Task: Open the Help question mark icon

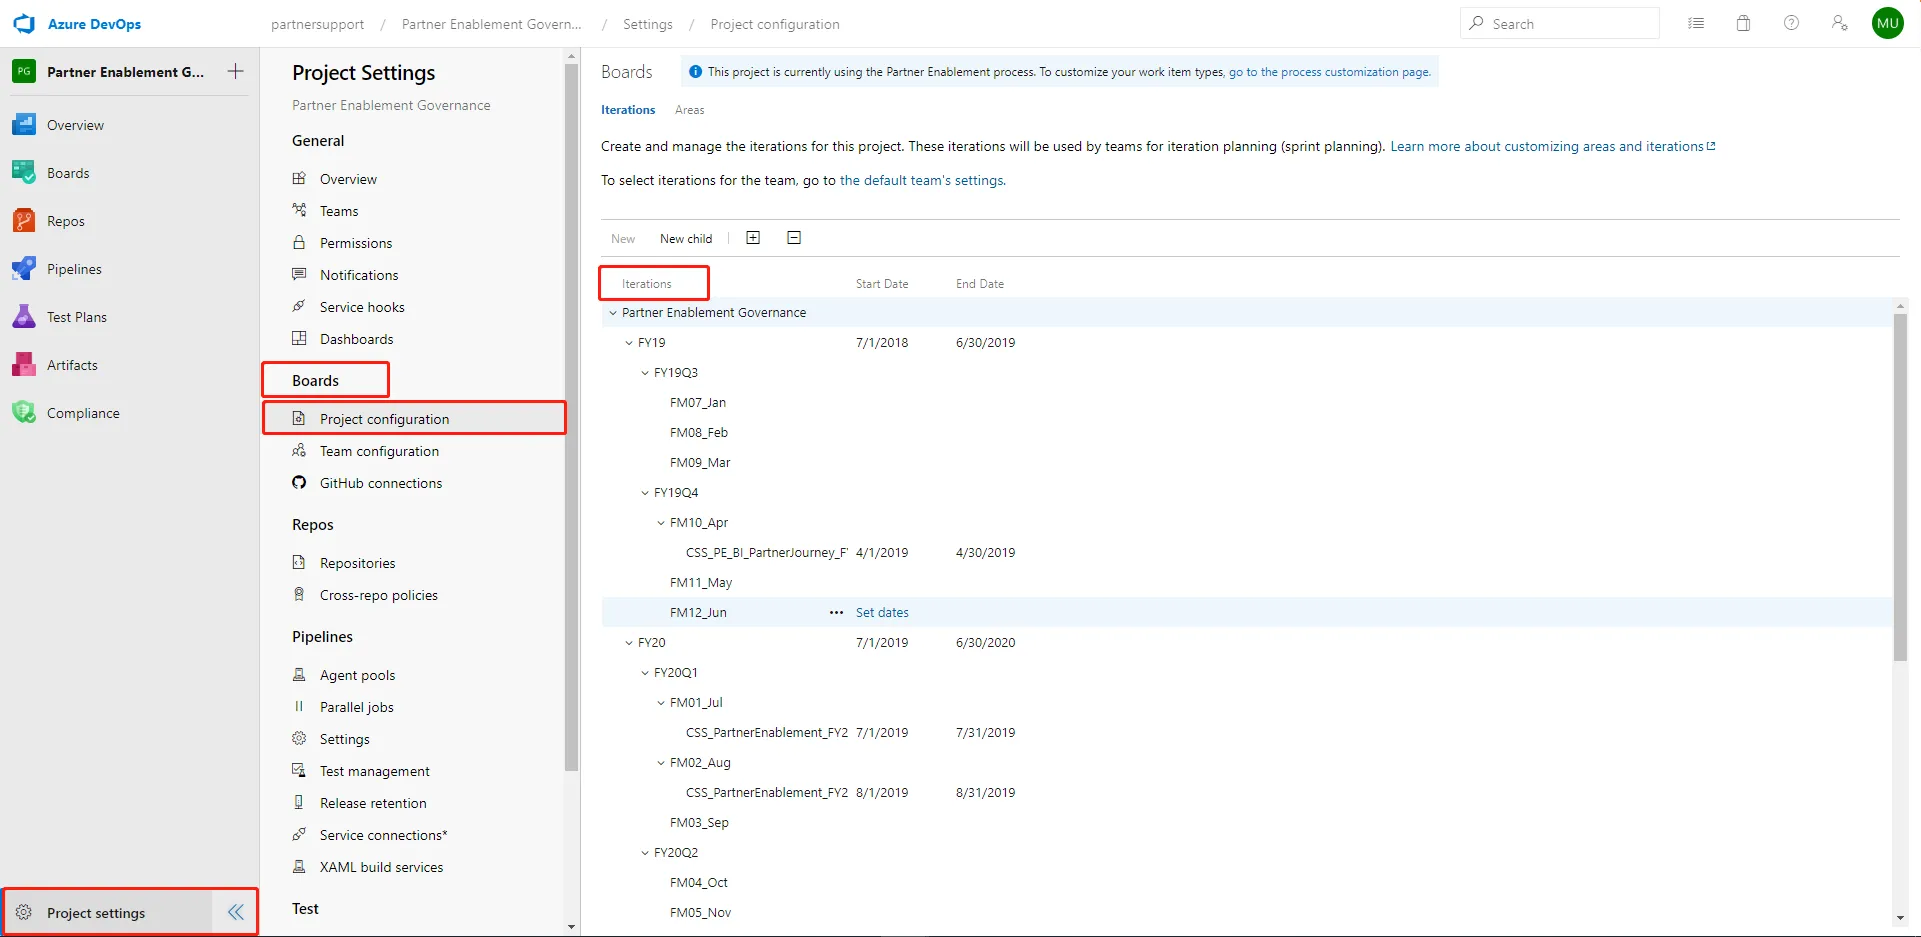Action: coord(1791,23)
